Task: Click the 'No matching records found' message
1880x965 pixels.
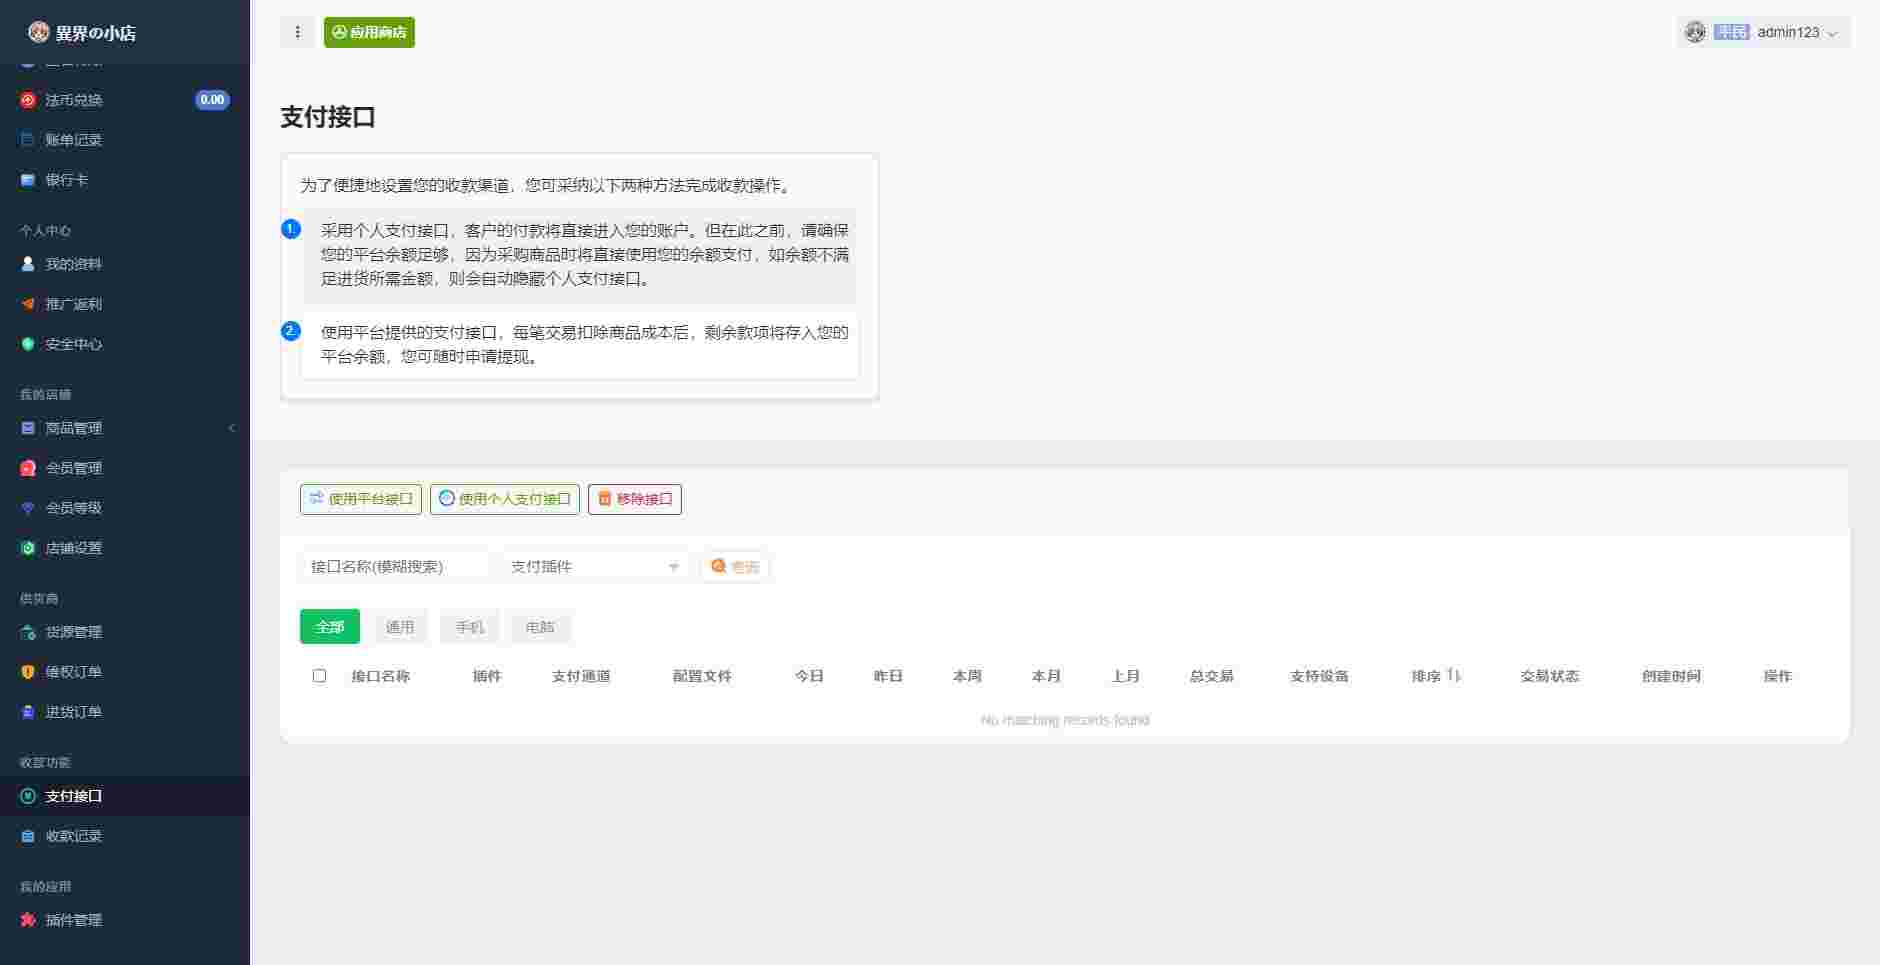Action: coord(1065,720)
